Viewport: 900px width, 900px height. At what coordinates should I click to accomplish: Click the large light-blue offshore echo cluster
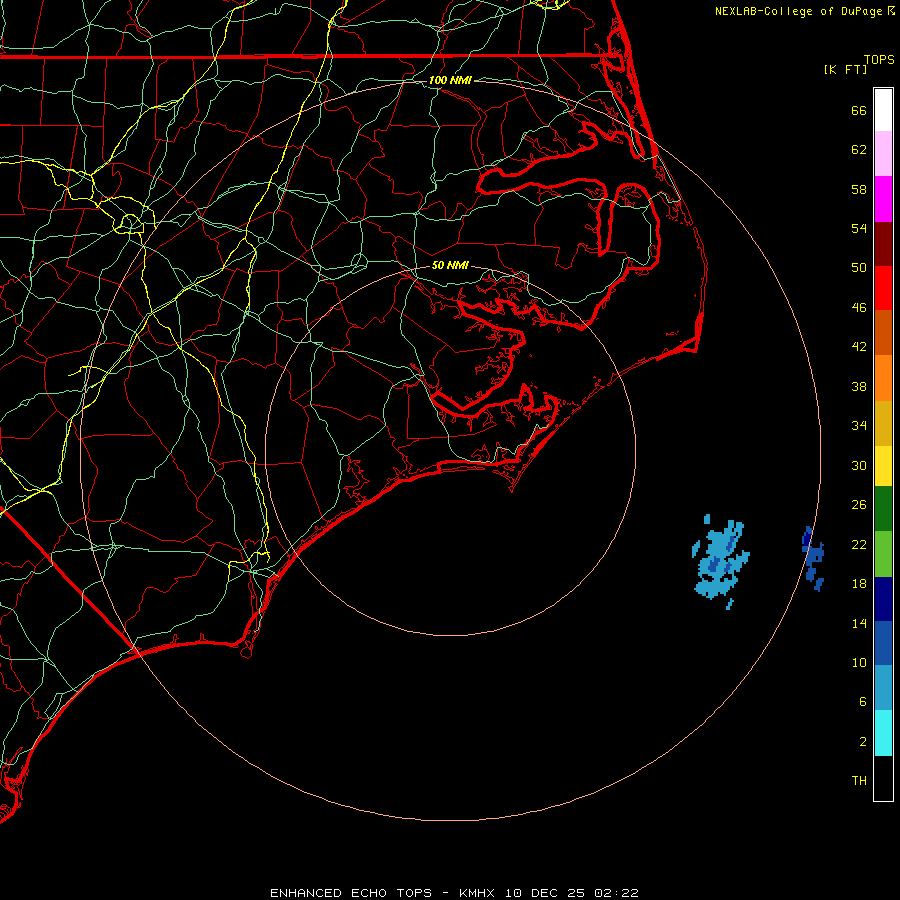click(720, 561)
